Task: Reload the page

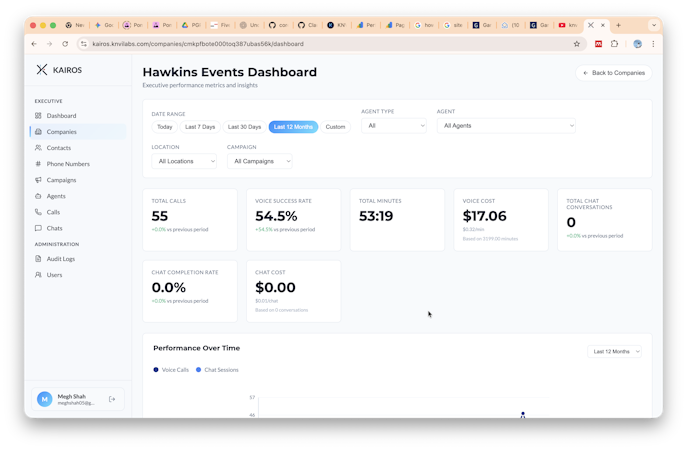Action: point(65,44)
